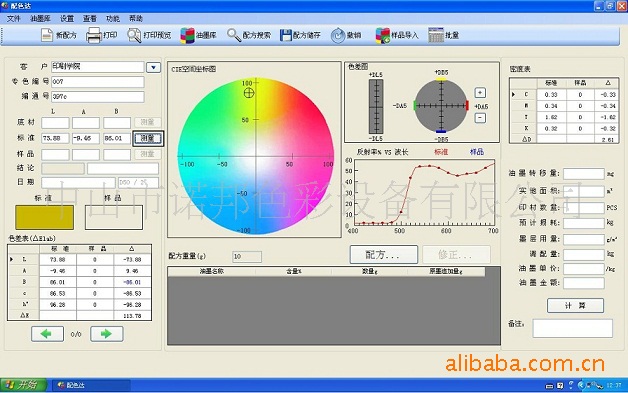The width and height of the screenshot is (628, 393).
Task: Open the 油墨库 ink library toolbar icon
Action: click(x=187, y=35)
